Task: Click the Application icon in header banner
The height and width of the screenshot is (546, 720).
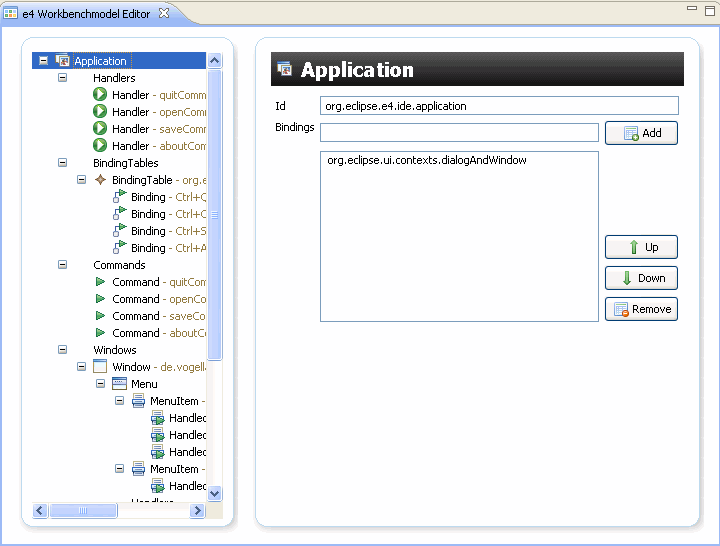Action: [x=285, y=70]
